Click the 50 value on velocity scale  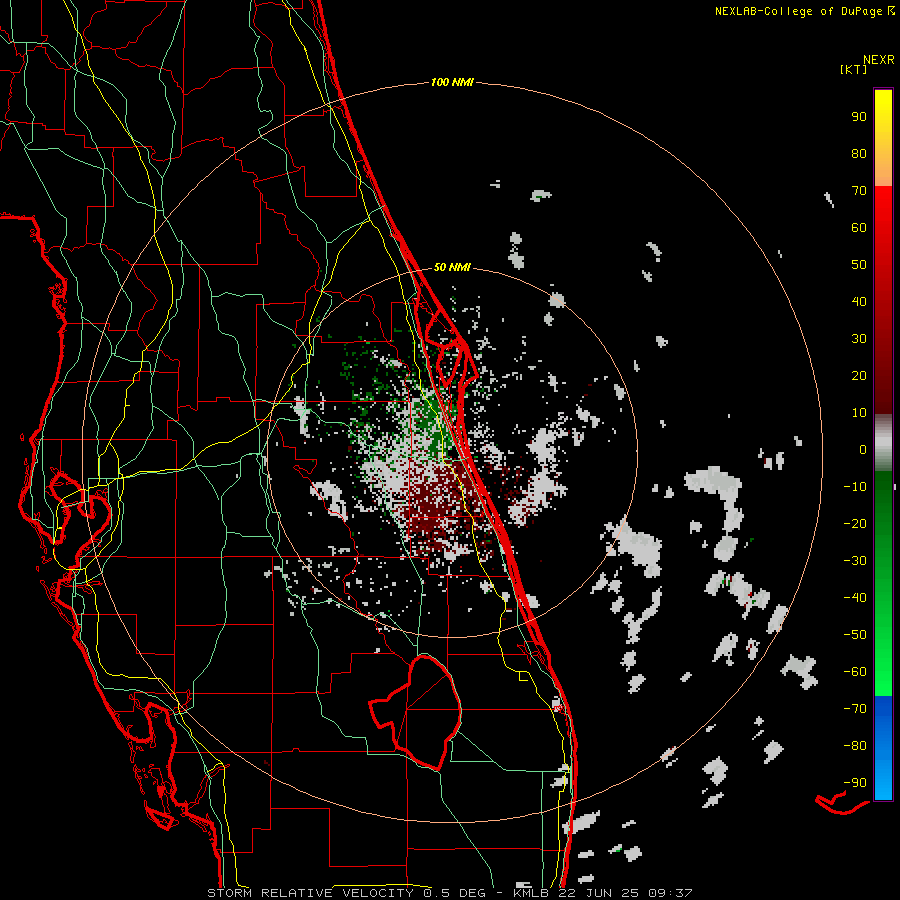tap(859, 265)
